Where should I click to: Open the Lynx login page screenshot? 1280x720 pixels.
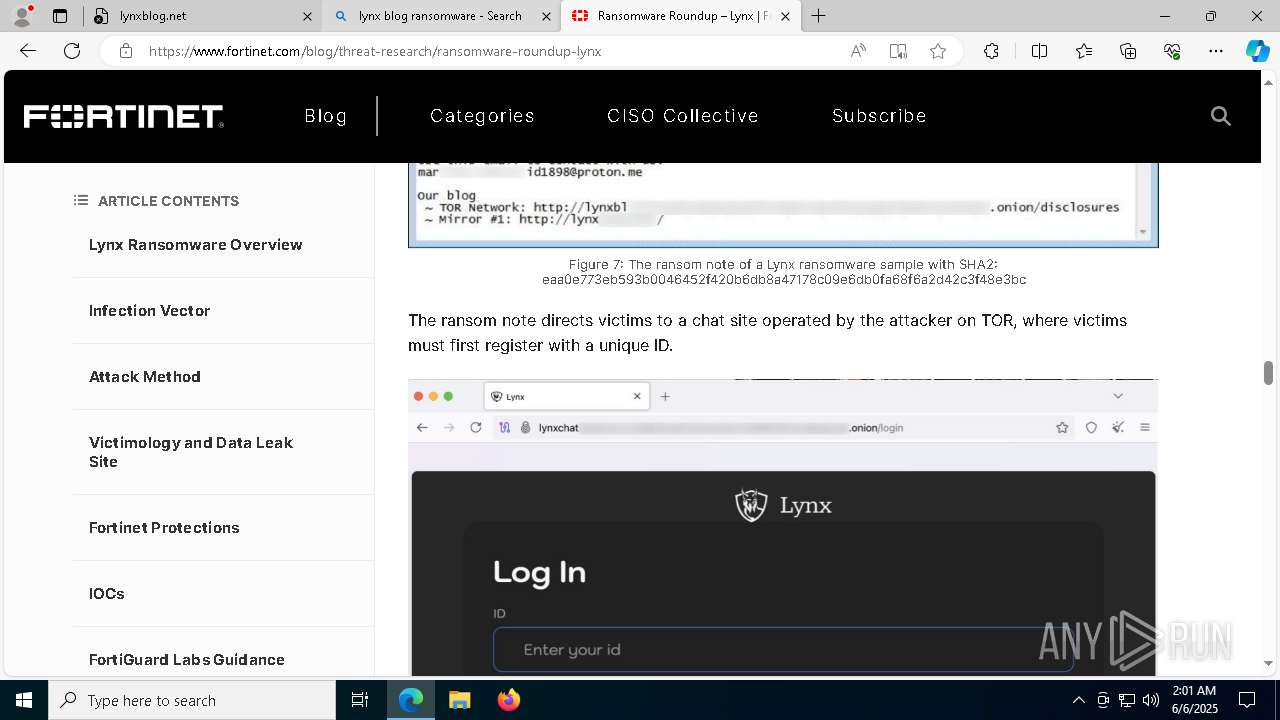tap(783, 527)
